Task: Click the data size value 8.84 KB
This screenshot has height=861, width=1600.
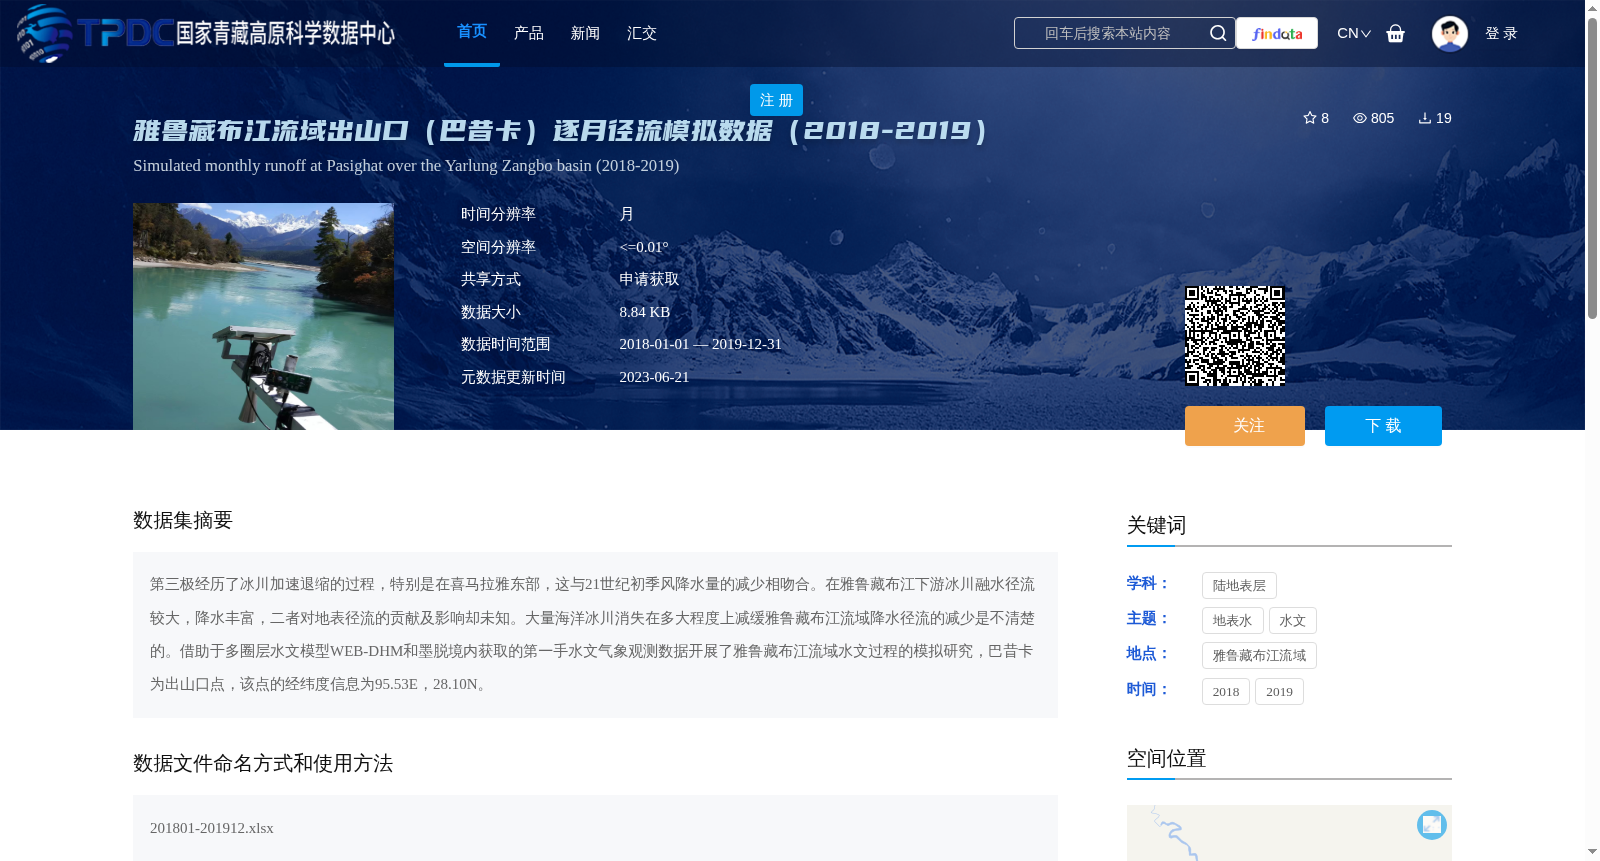Action: click(645, 312)
